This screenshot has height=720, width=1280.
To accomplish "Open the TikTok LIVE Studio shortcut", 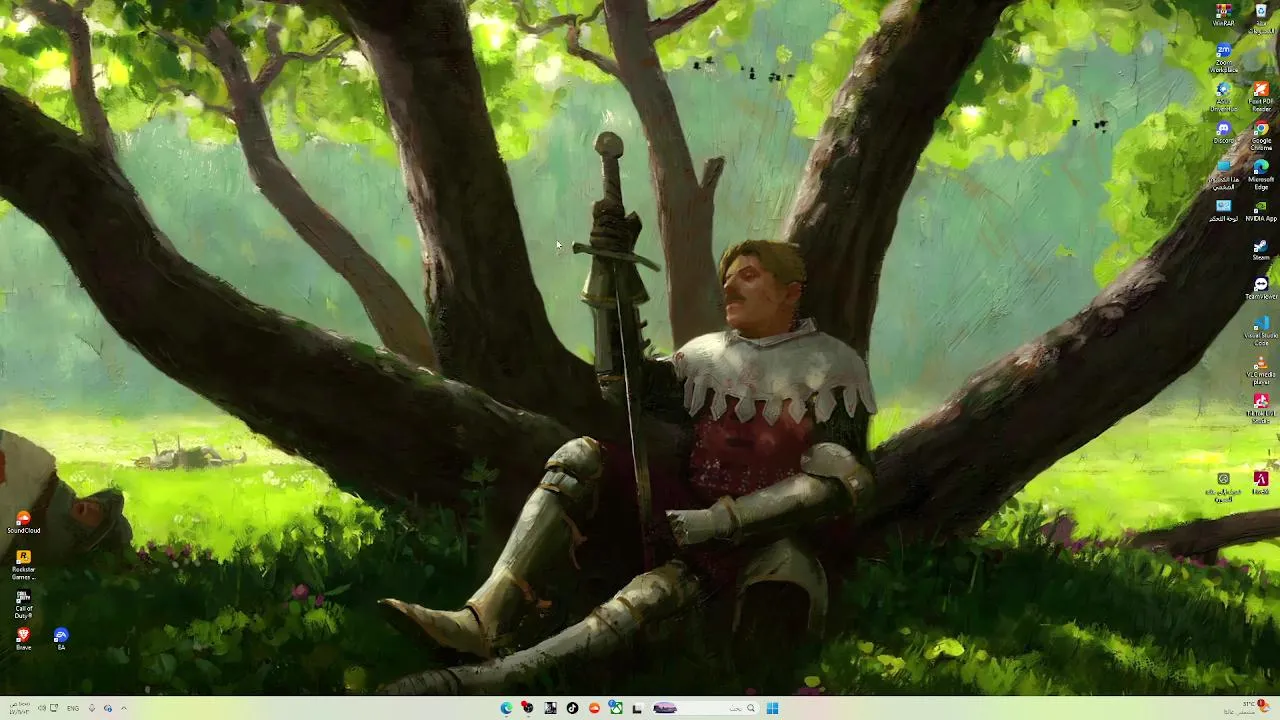I will (1261, 407).
